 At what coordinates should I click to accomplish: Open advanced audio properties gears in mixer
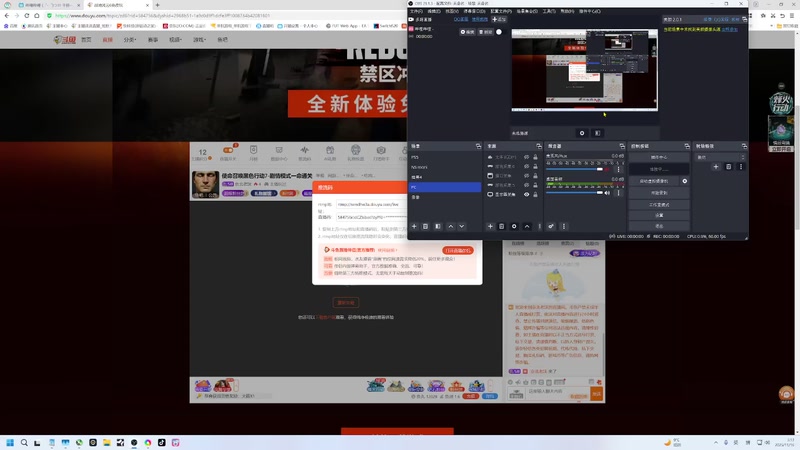pyautogui.click(x=551, y=227)
